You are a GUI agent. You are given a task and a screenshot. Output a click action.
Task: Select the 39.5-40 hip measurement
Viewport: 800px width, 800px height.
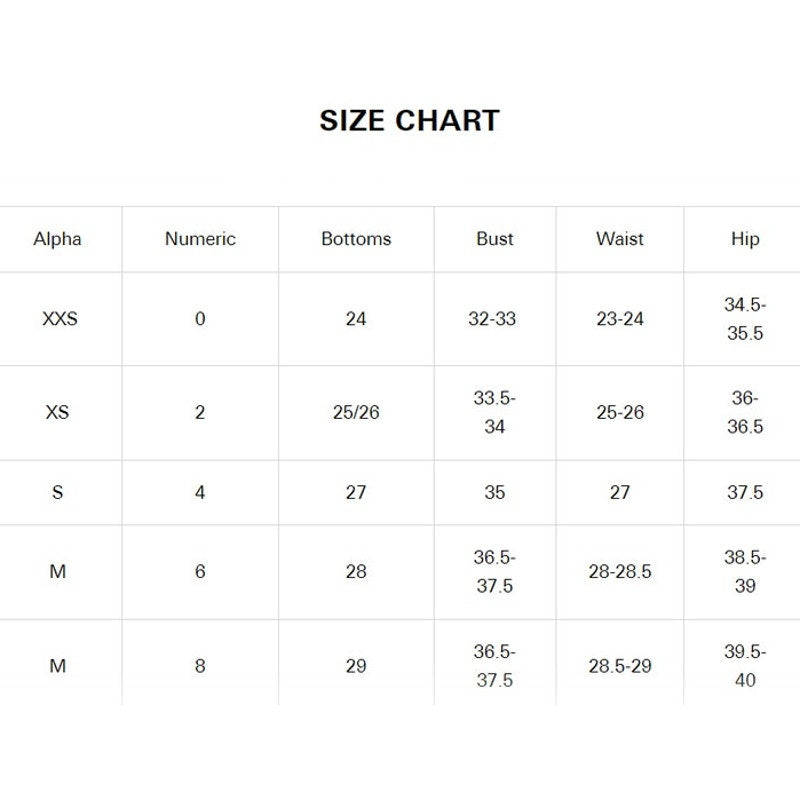(x=745, y=666)
